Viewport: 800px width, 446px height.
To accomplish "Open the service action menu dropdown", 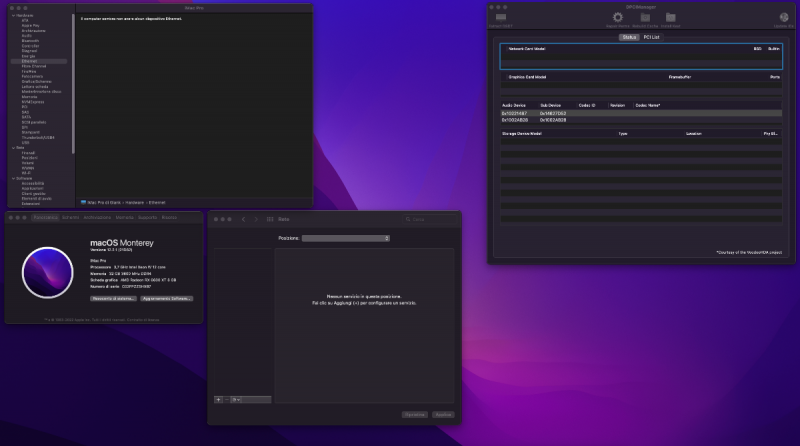I will coord(236,400).
